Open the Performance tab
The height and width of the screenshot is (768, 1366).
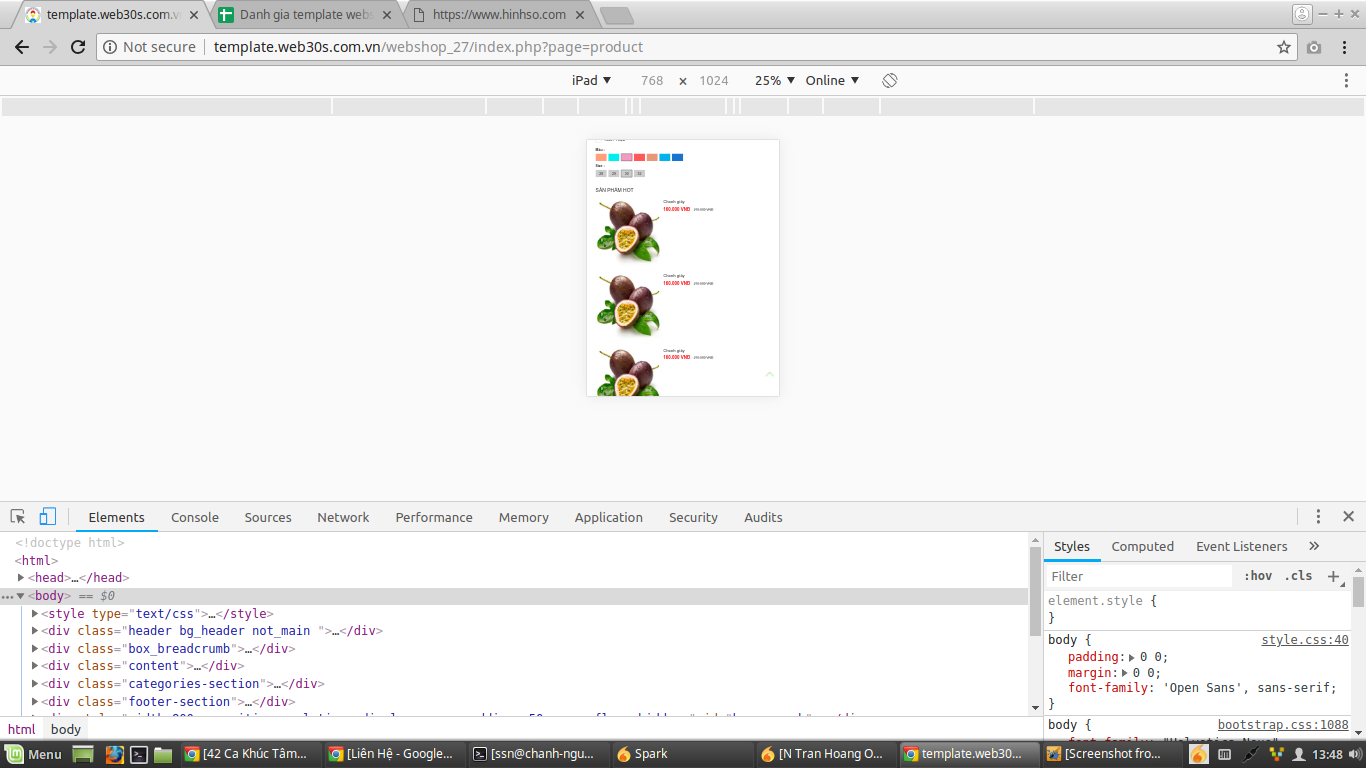click(x=434, y=517)
